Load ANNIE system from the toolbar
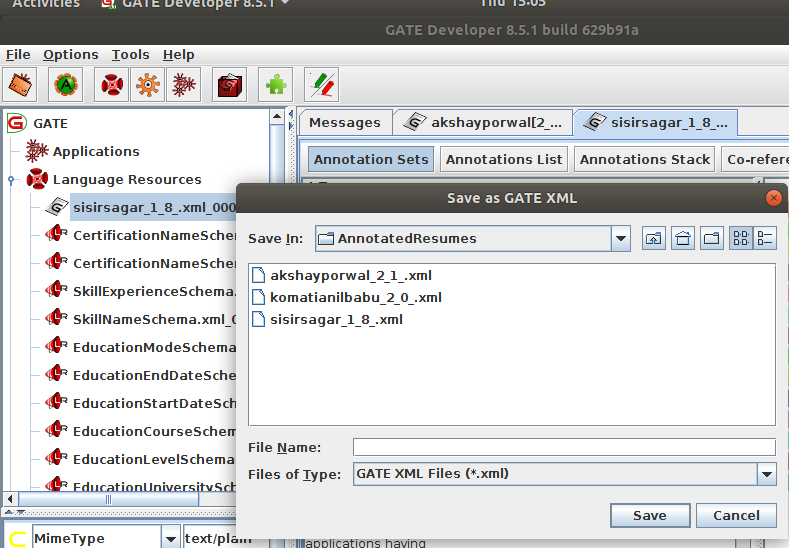Image resolution: width=789 pixels, height=548 pixels. (x=66, y=85)
